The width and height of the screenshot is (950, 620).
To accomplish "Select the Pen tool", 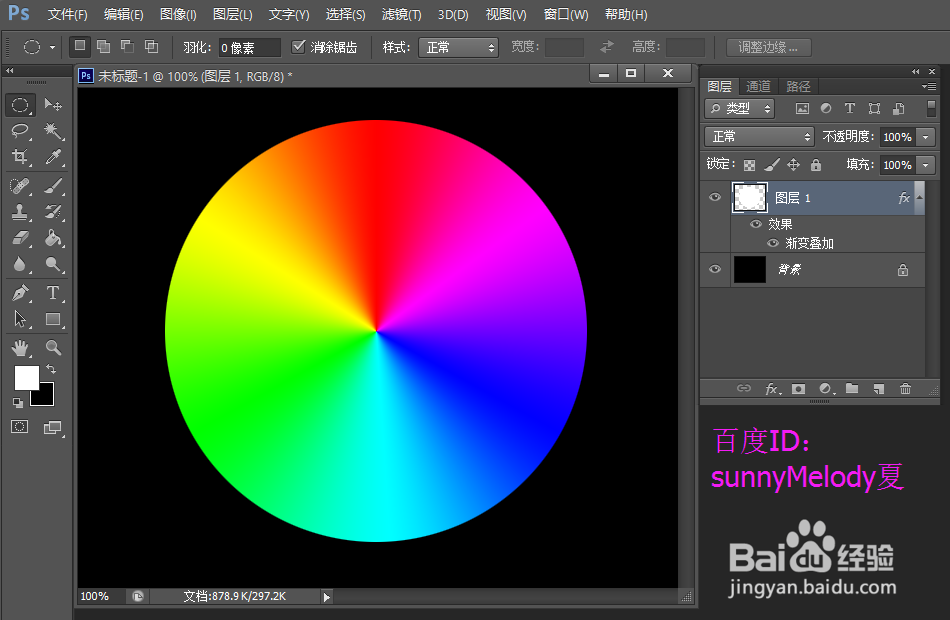I will coord(20,293).
